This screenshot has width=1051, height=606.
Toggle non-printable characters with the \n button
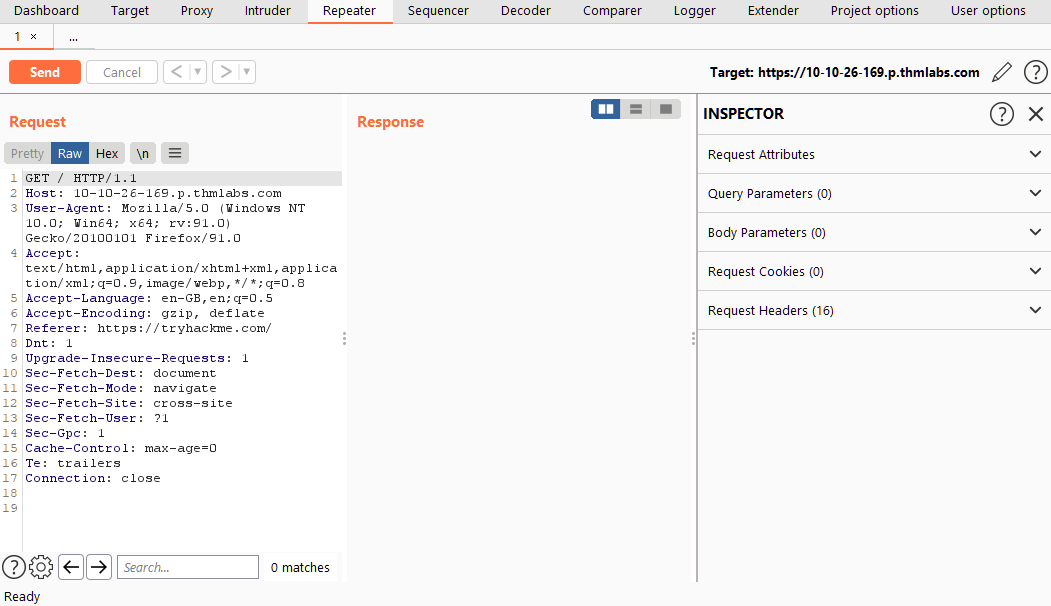142,153
